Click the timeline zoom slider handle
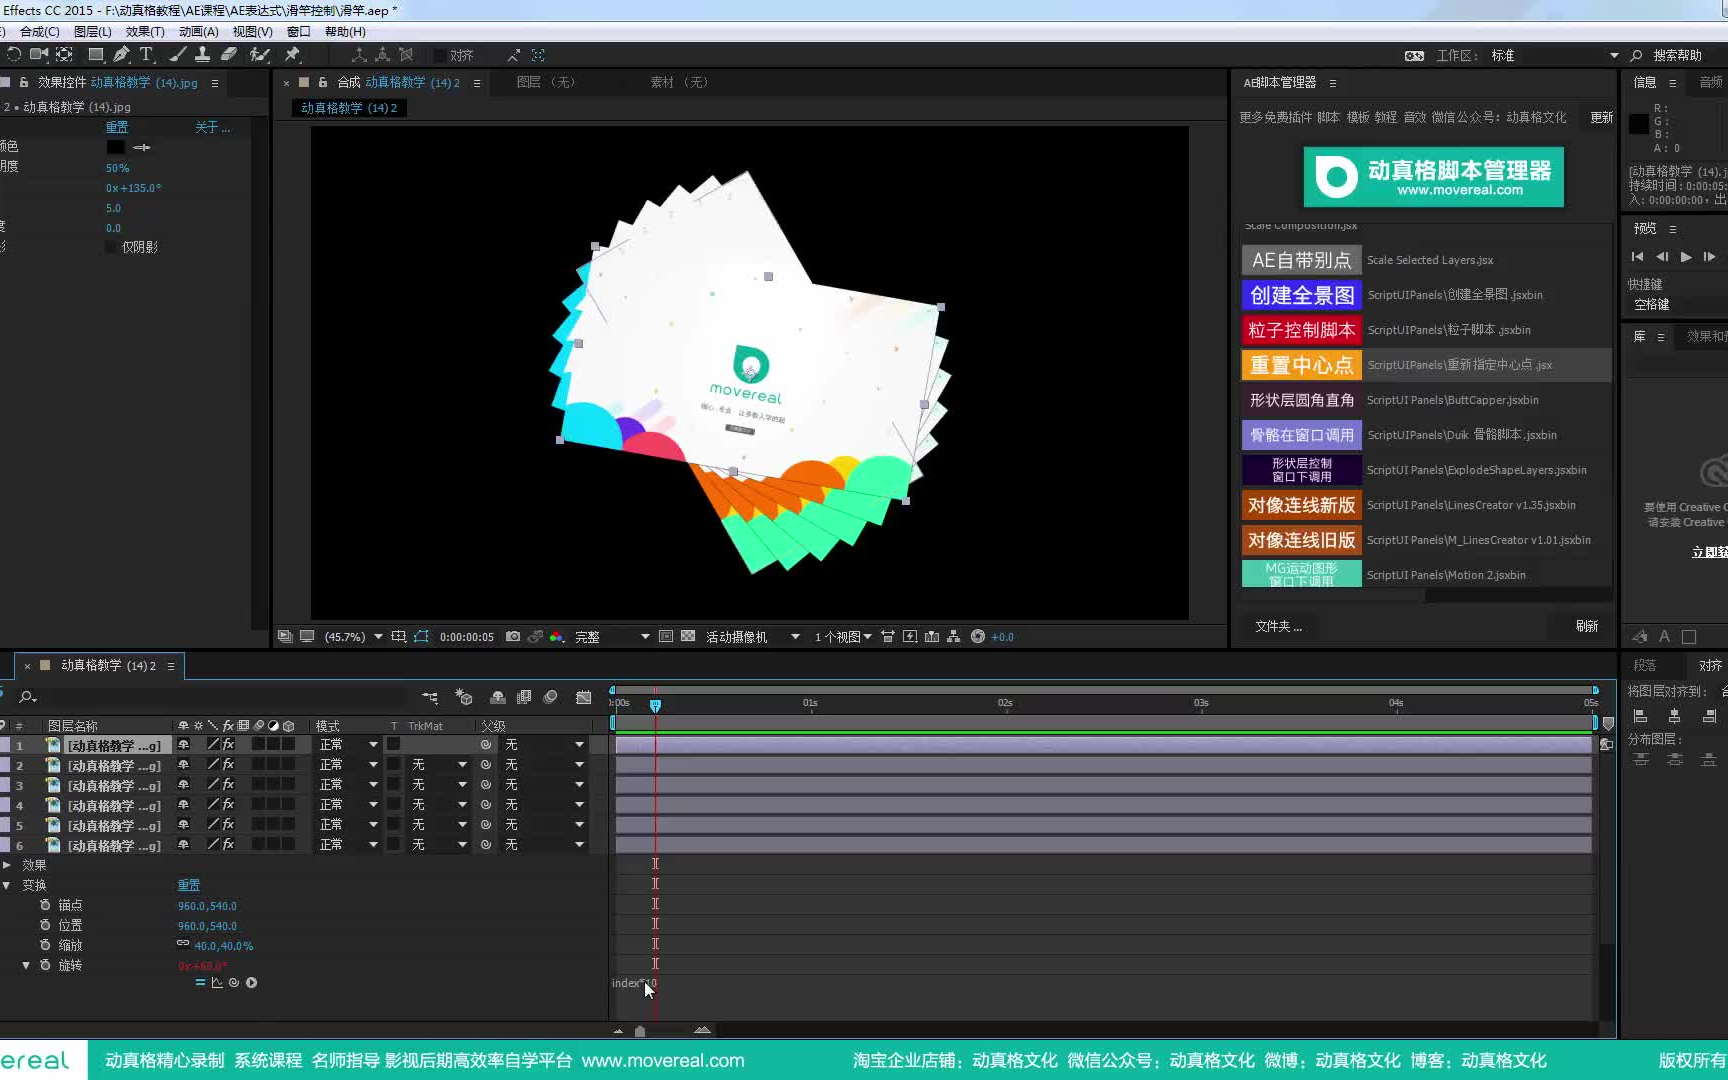 click(x=640, y=1031)
